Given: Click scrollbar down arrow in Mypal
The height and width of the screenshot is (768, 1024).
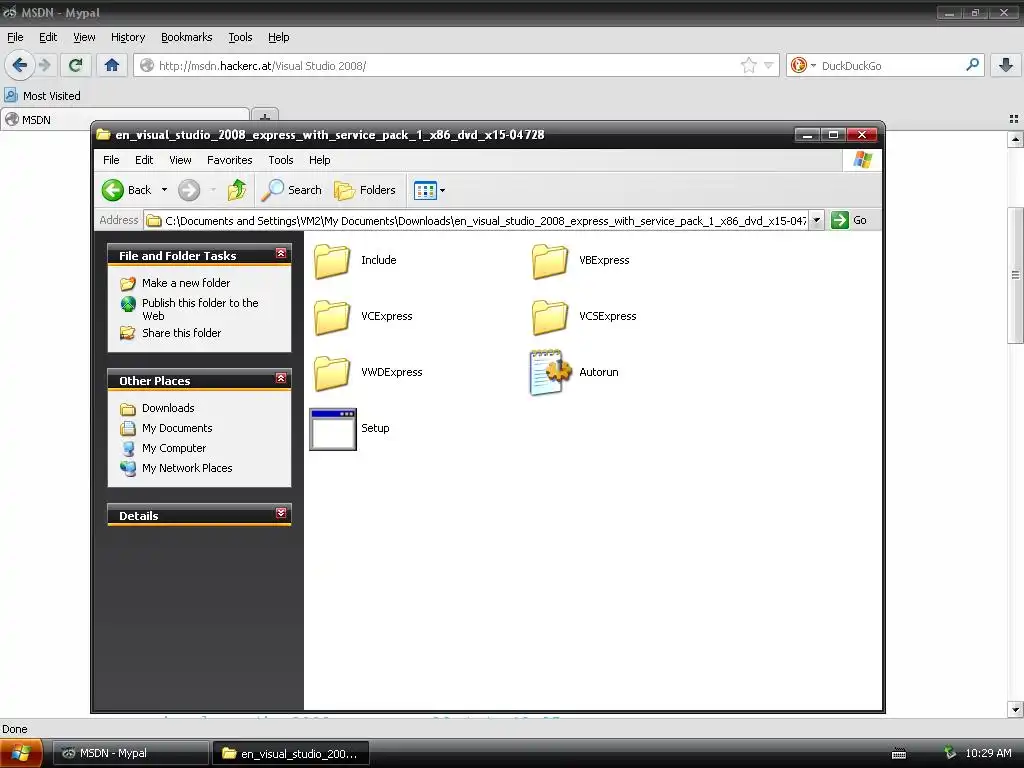Looking at the screenshot, I should click(1015, 709).
